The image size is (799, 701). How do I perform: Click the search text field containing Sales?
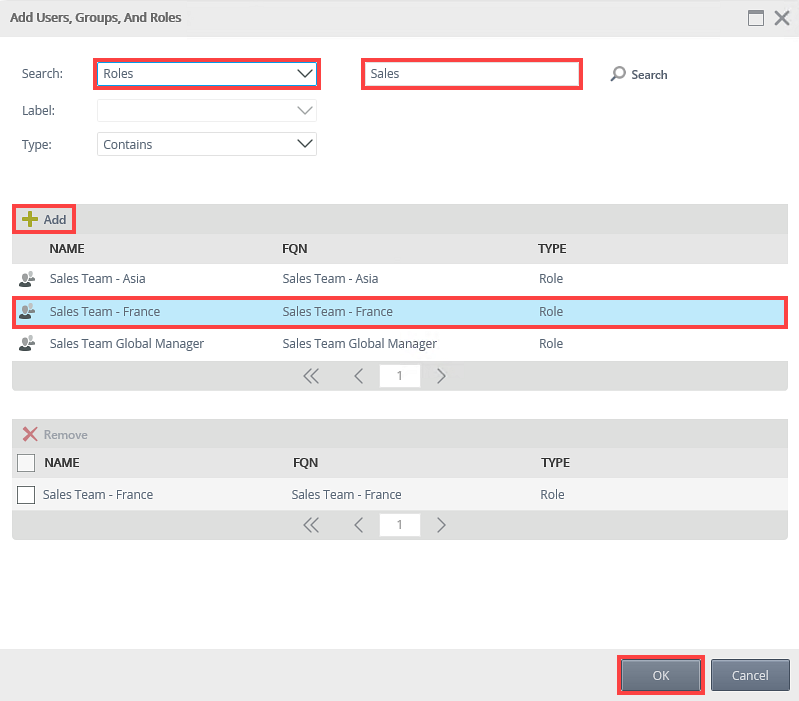(x=471, y=74)
